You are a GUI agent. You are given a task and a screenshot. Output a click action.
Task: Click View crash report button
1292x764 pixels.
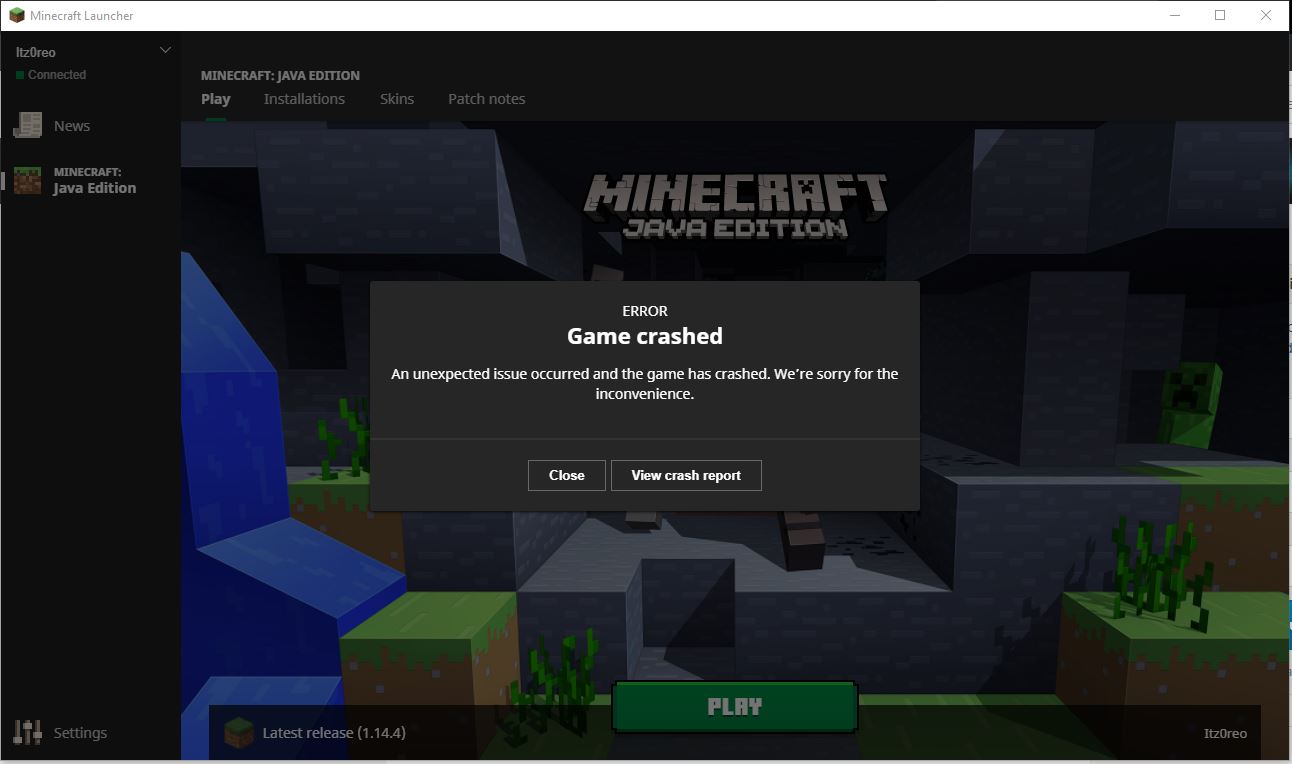tap(686, 475)
